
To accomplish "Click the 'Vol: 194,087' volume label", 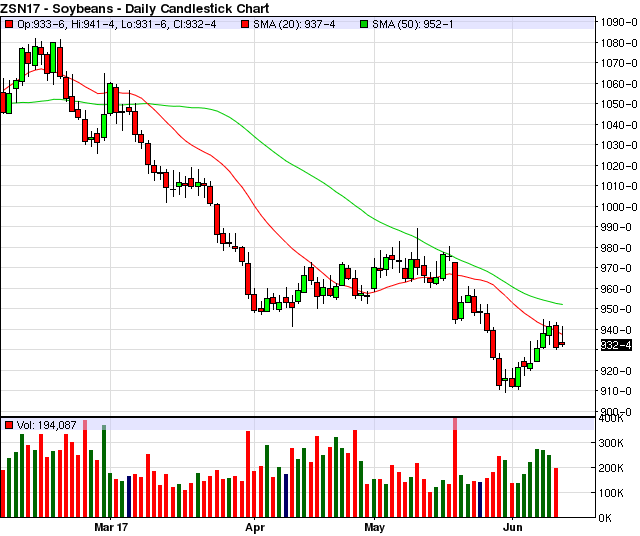I will coord(47,425).
